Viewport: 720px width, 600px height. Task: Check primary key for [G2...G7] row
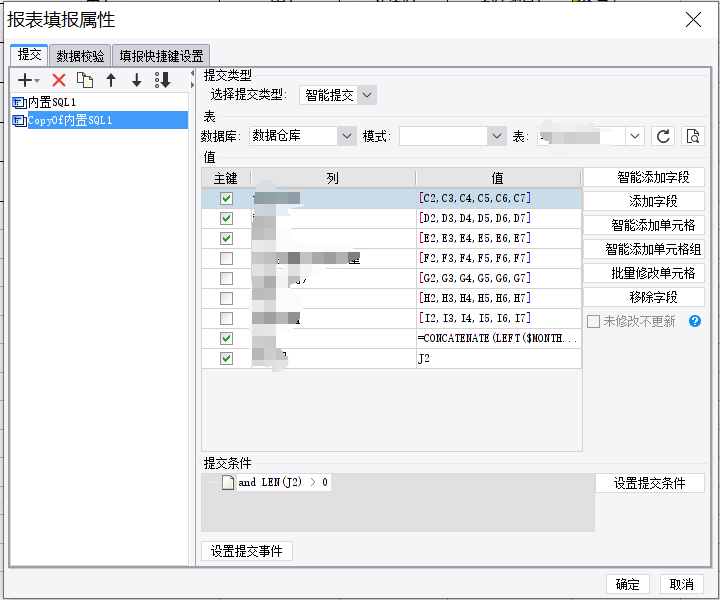[226, 278]
